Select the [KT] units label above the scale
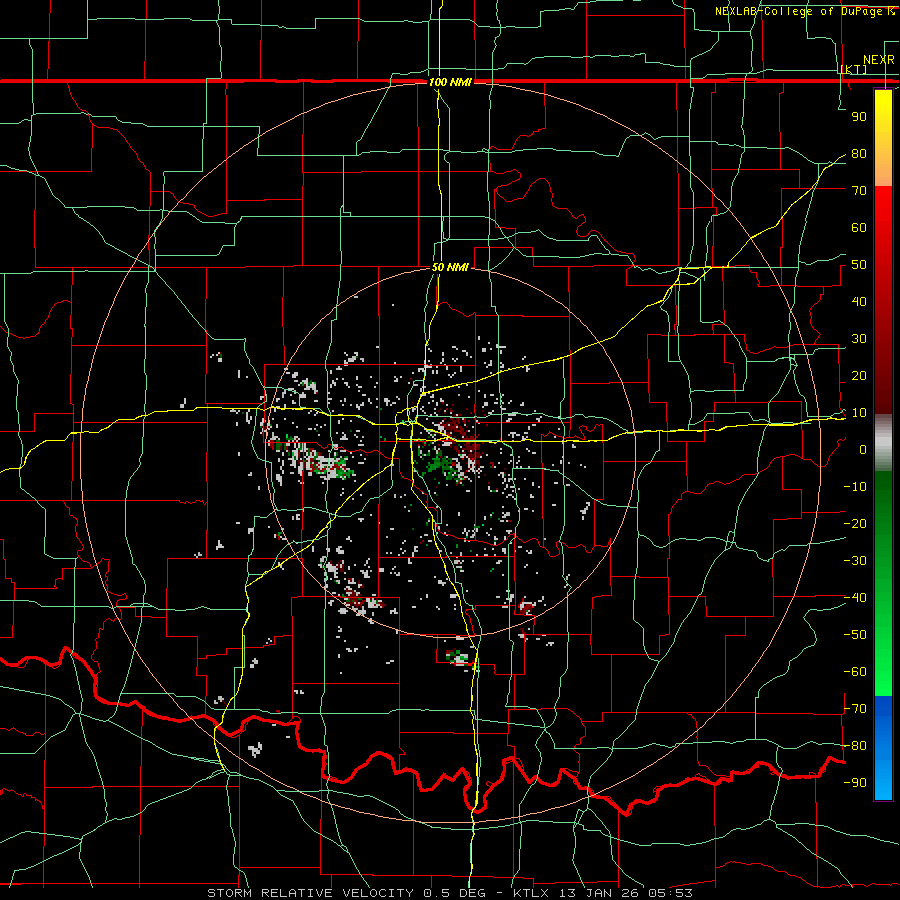The width and height of the screenshot is (900, 900). [854, 69]
